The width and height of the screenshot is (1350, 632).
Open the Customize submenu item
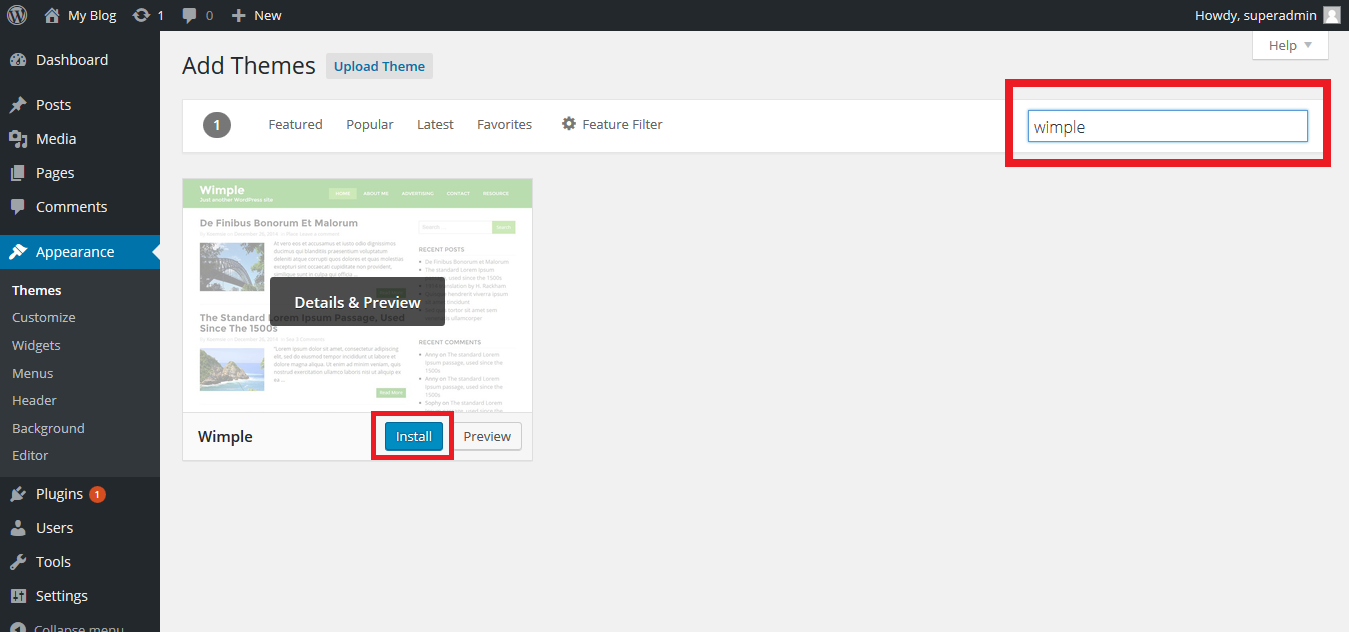44,317
